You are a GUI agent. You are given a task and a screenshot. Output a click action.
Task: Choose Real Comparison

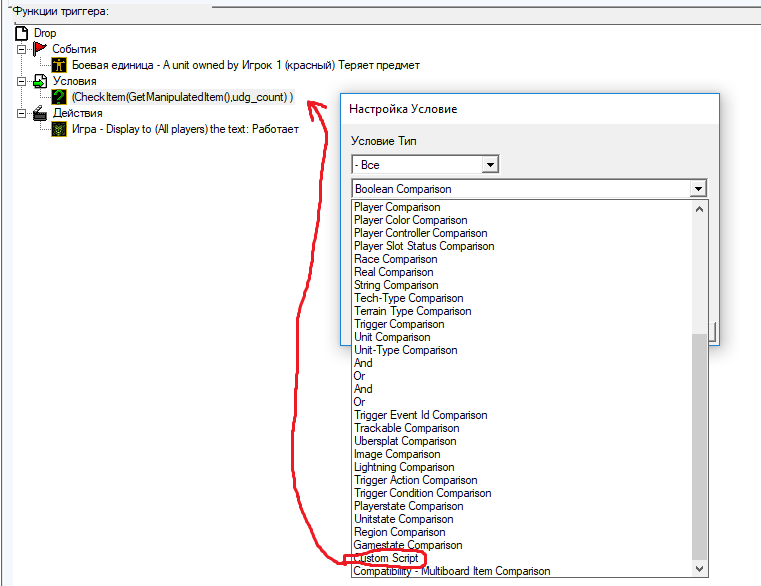(x=394, y=272)
